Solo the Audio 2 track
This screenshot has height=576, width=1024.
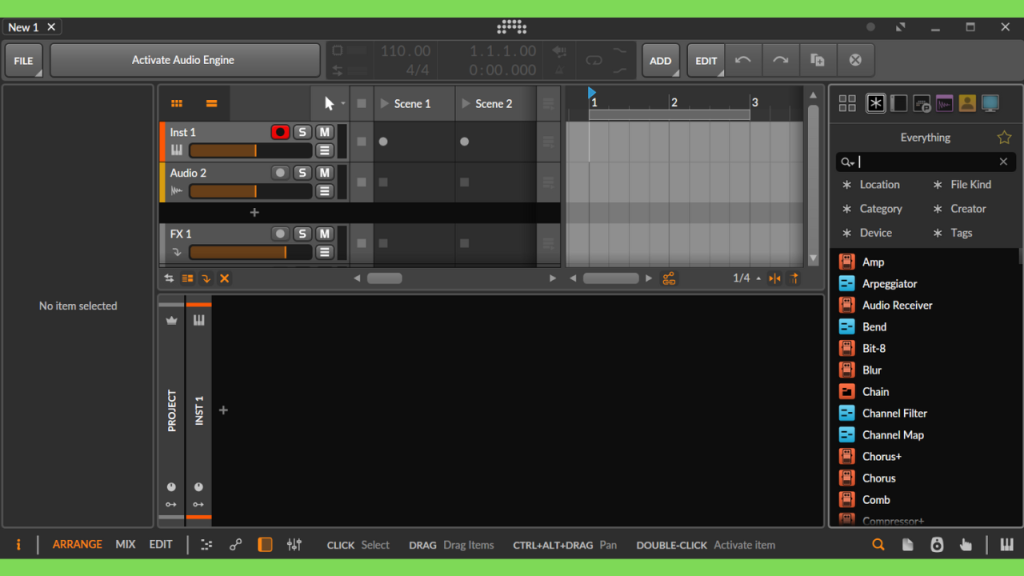click(x=302, y=172)
